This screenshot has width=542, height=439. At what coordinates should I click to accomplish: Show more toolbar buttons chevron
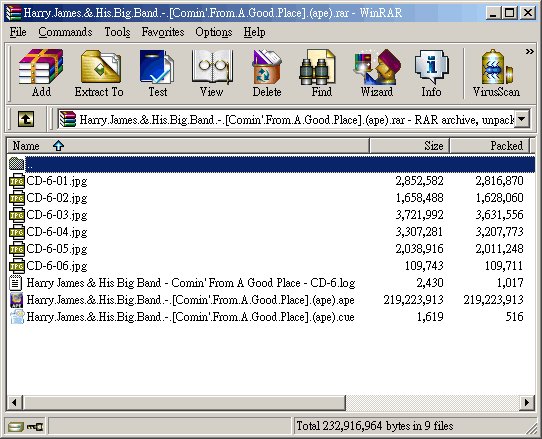pyautogui.click(x=530, y=52)
